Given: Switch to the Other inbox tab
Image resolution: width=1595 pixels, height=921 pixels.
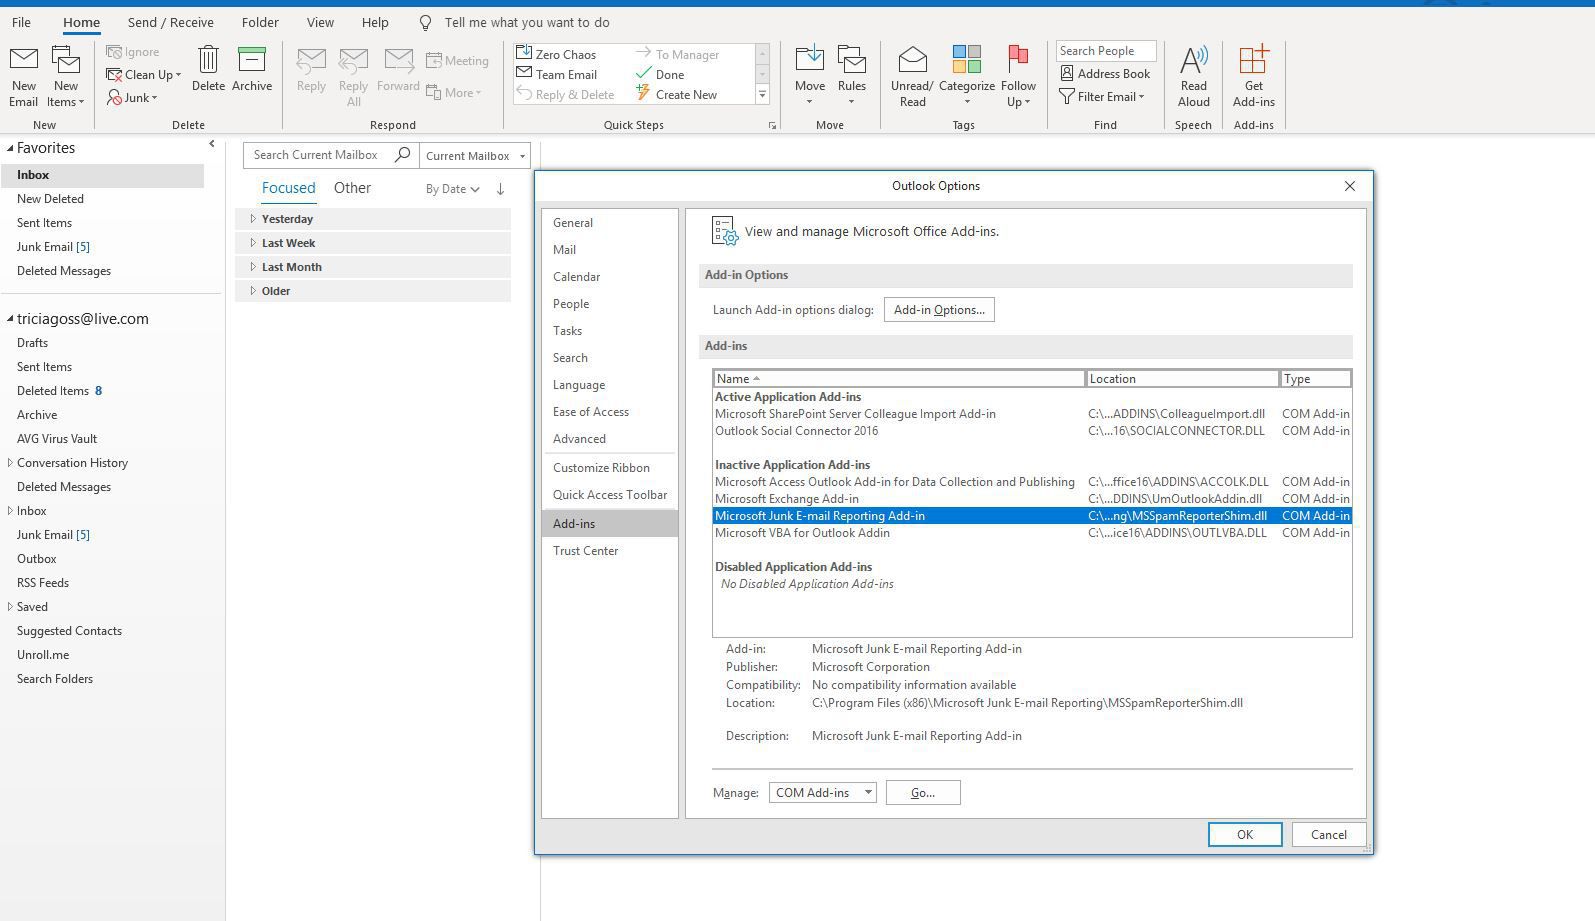Looking at the screenshot, I should pyautogui.click(x=352, y=187).
